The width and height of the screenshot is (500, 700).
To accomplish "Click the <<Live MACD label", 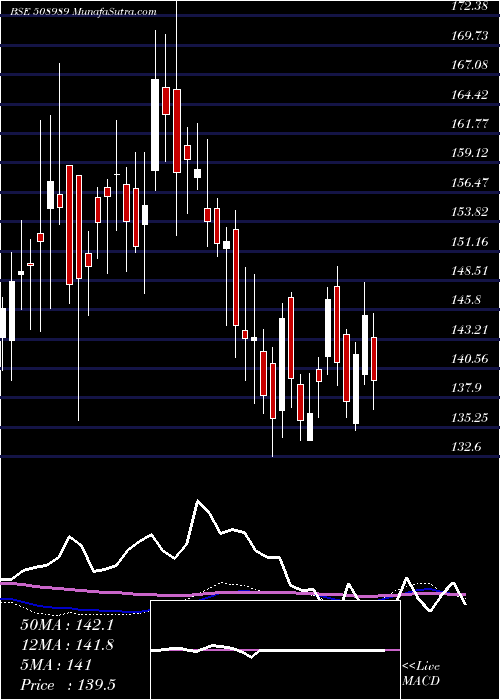I will point(421,673).
